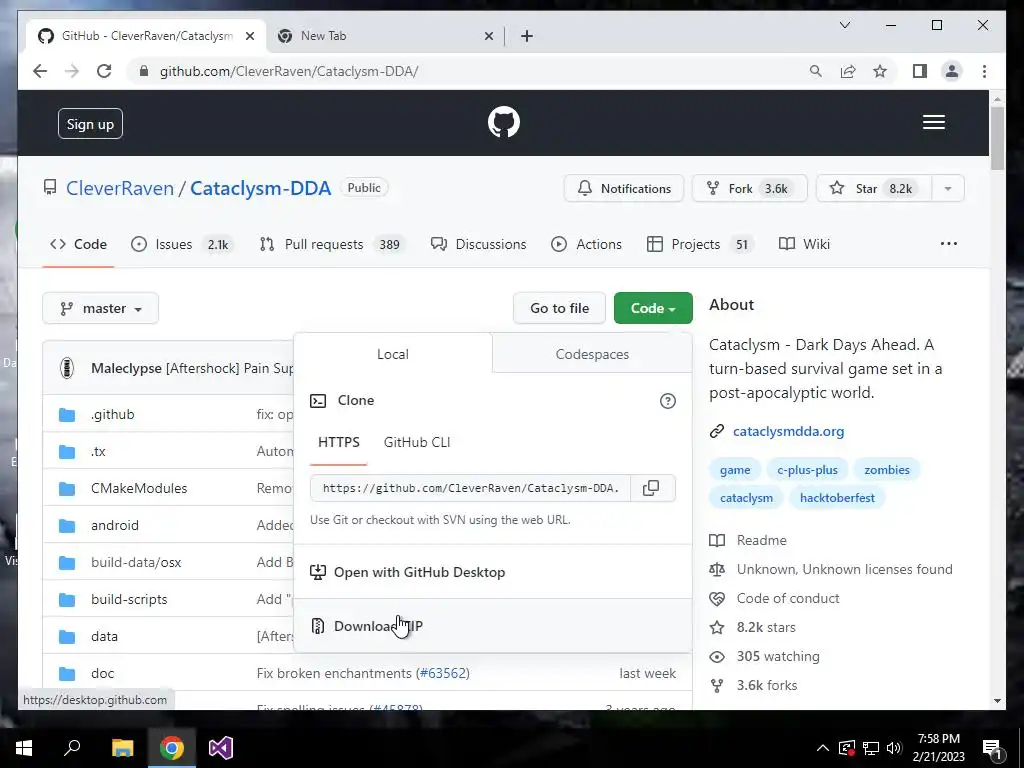Open the CMakeModules folder

point(138,488)
